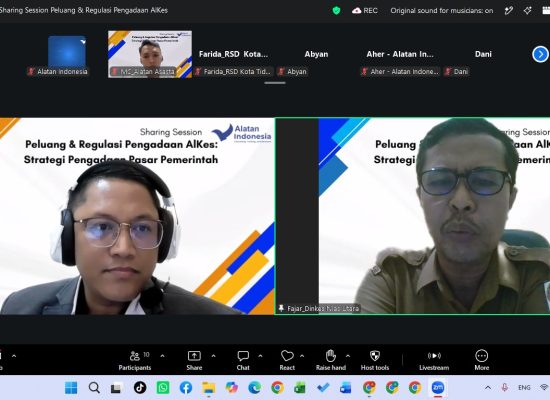
Task: Open the Windows Start menu
Action: coord(71,388)
